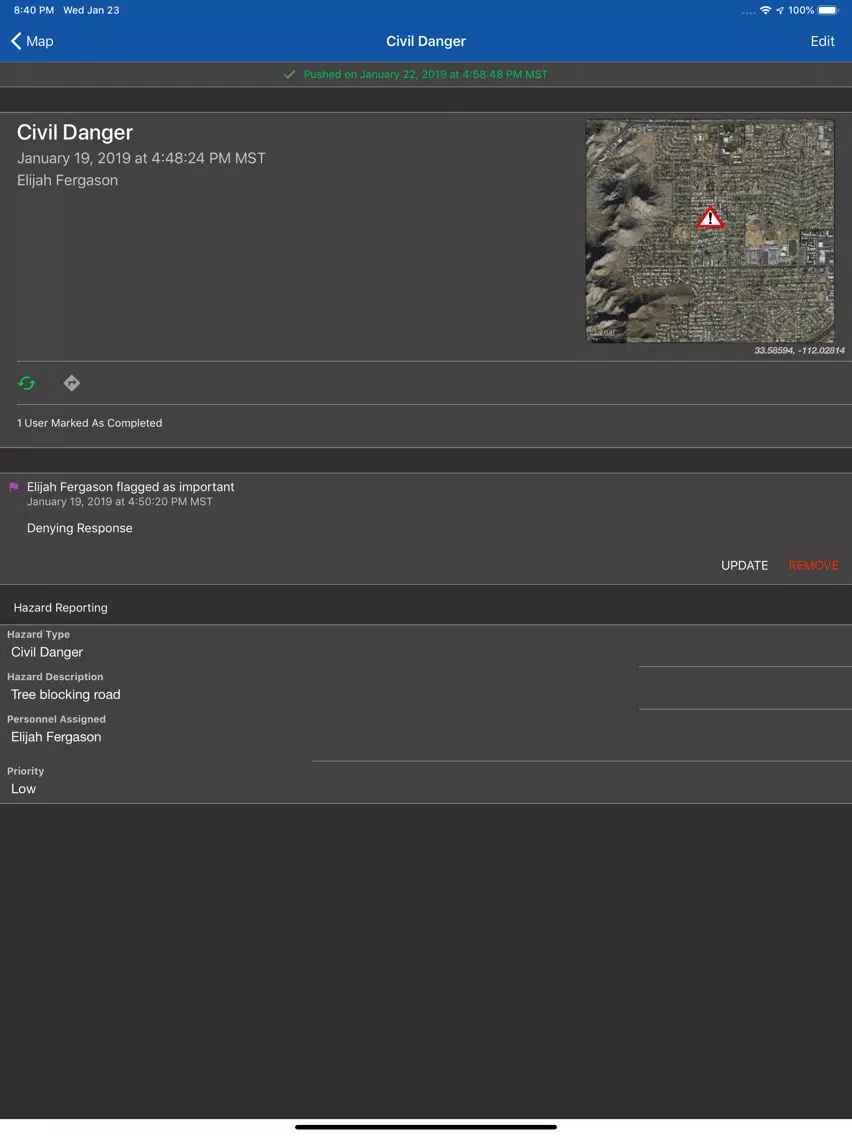Screen dimensions: 852x1136
Task: Open directions with the diamond arrow icon
Action: pyautogui.click(x=72, y=383)
